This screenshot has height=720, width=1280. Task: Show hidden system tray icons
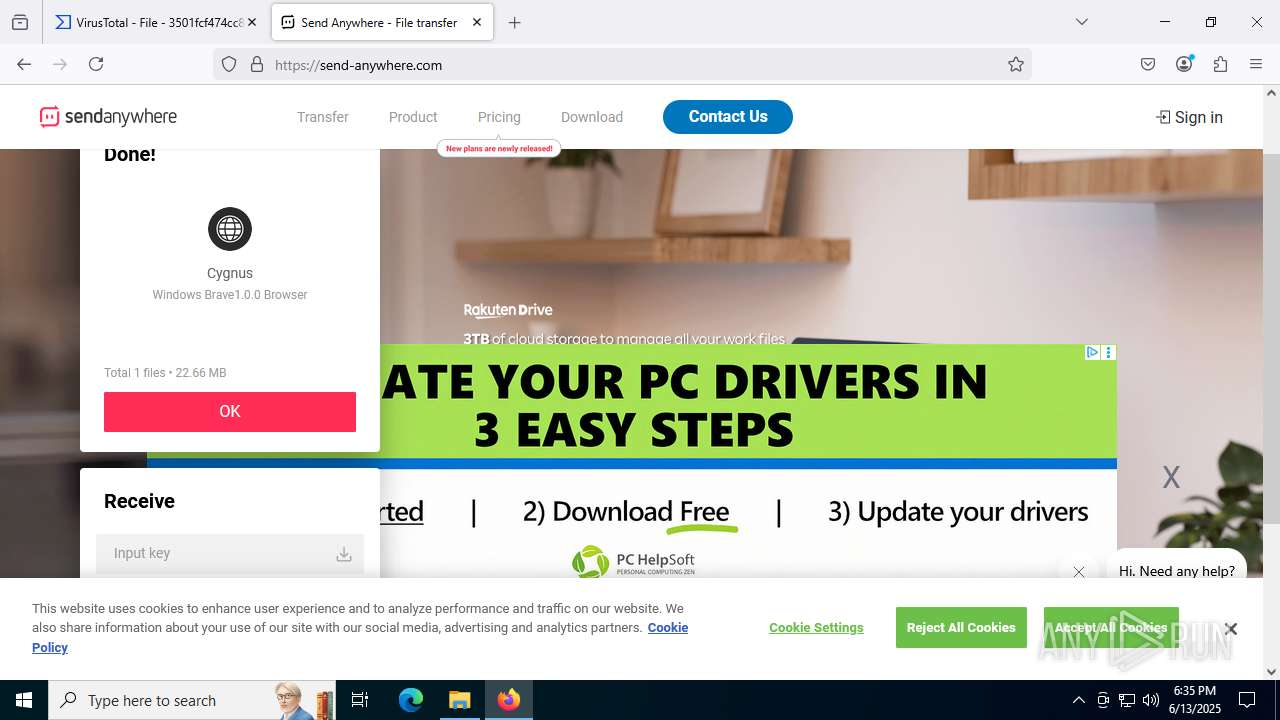pos(1078,700)
